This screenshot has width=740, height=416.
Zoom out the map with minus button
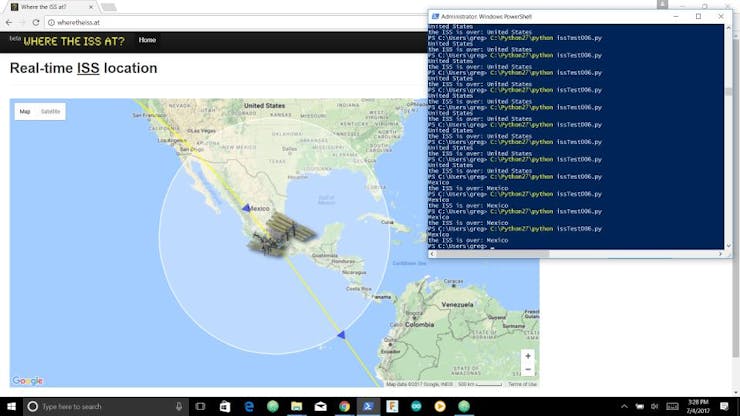click(528, 369)
